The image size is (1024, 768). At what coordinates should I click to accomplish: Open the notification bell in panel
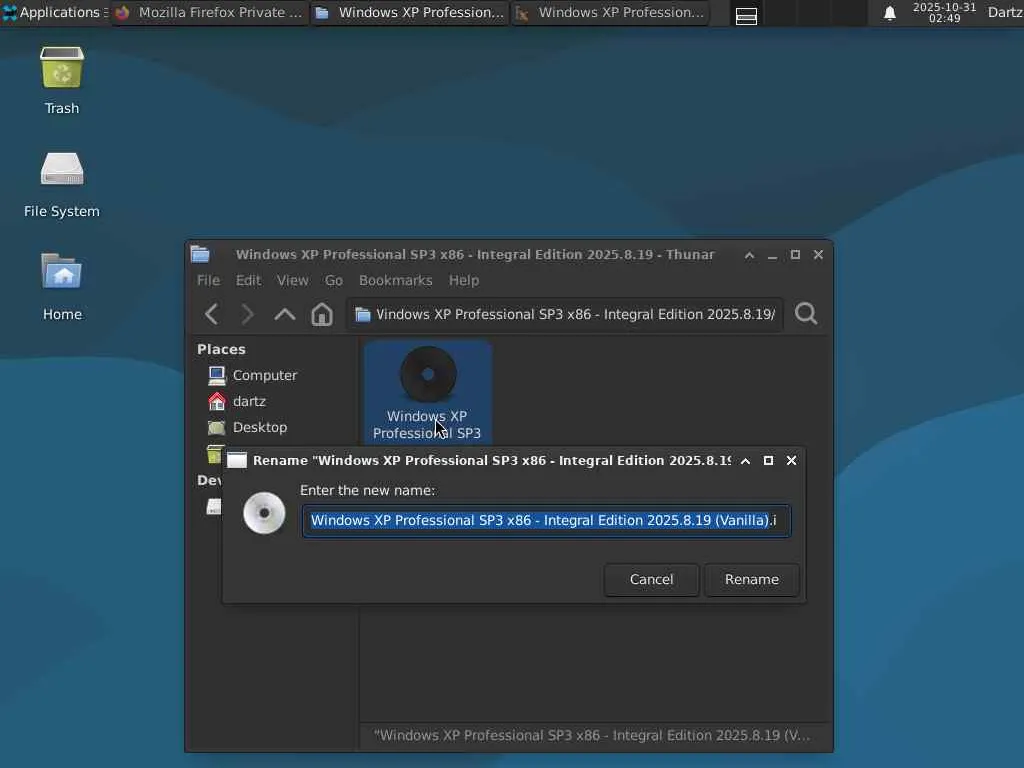tap(889, 13)
